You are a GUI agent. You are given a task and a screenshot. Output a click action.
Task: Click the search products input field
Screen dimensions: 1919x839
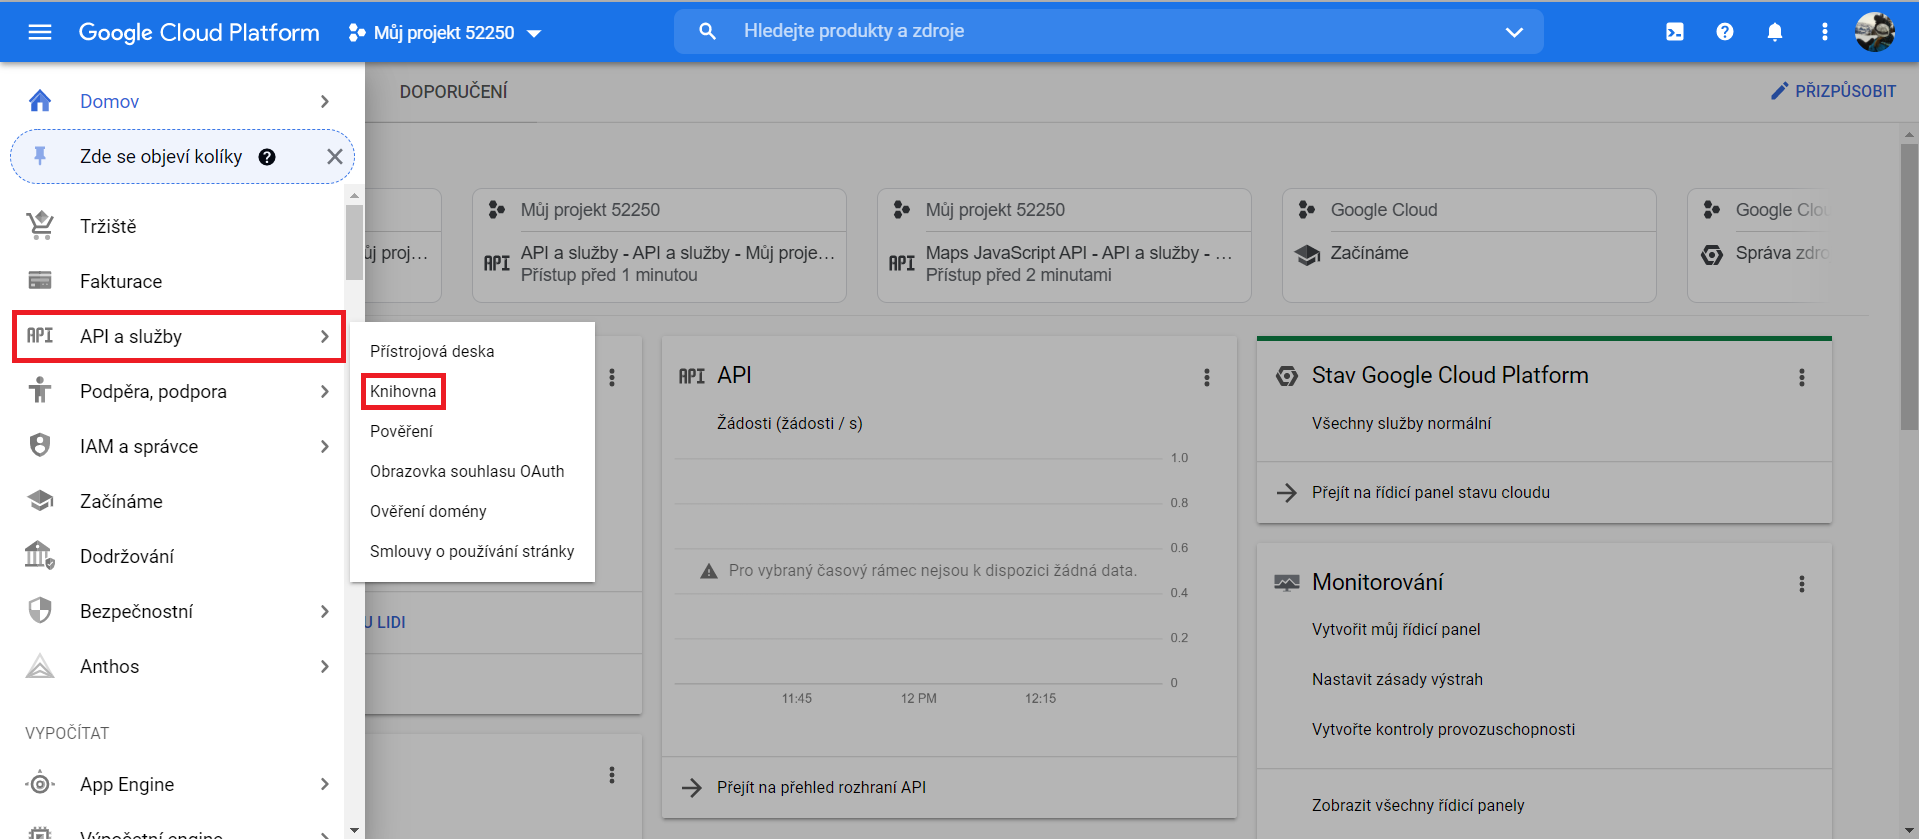[1100, 31]
